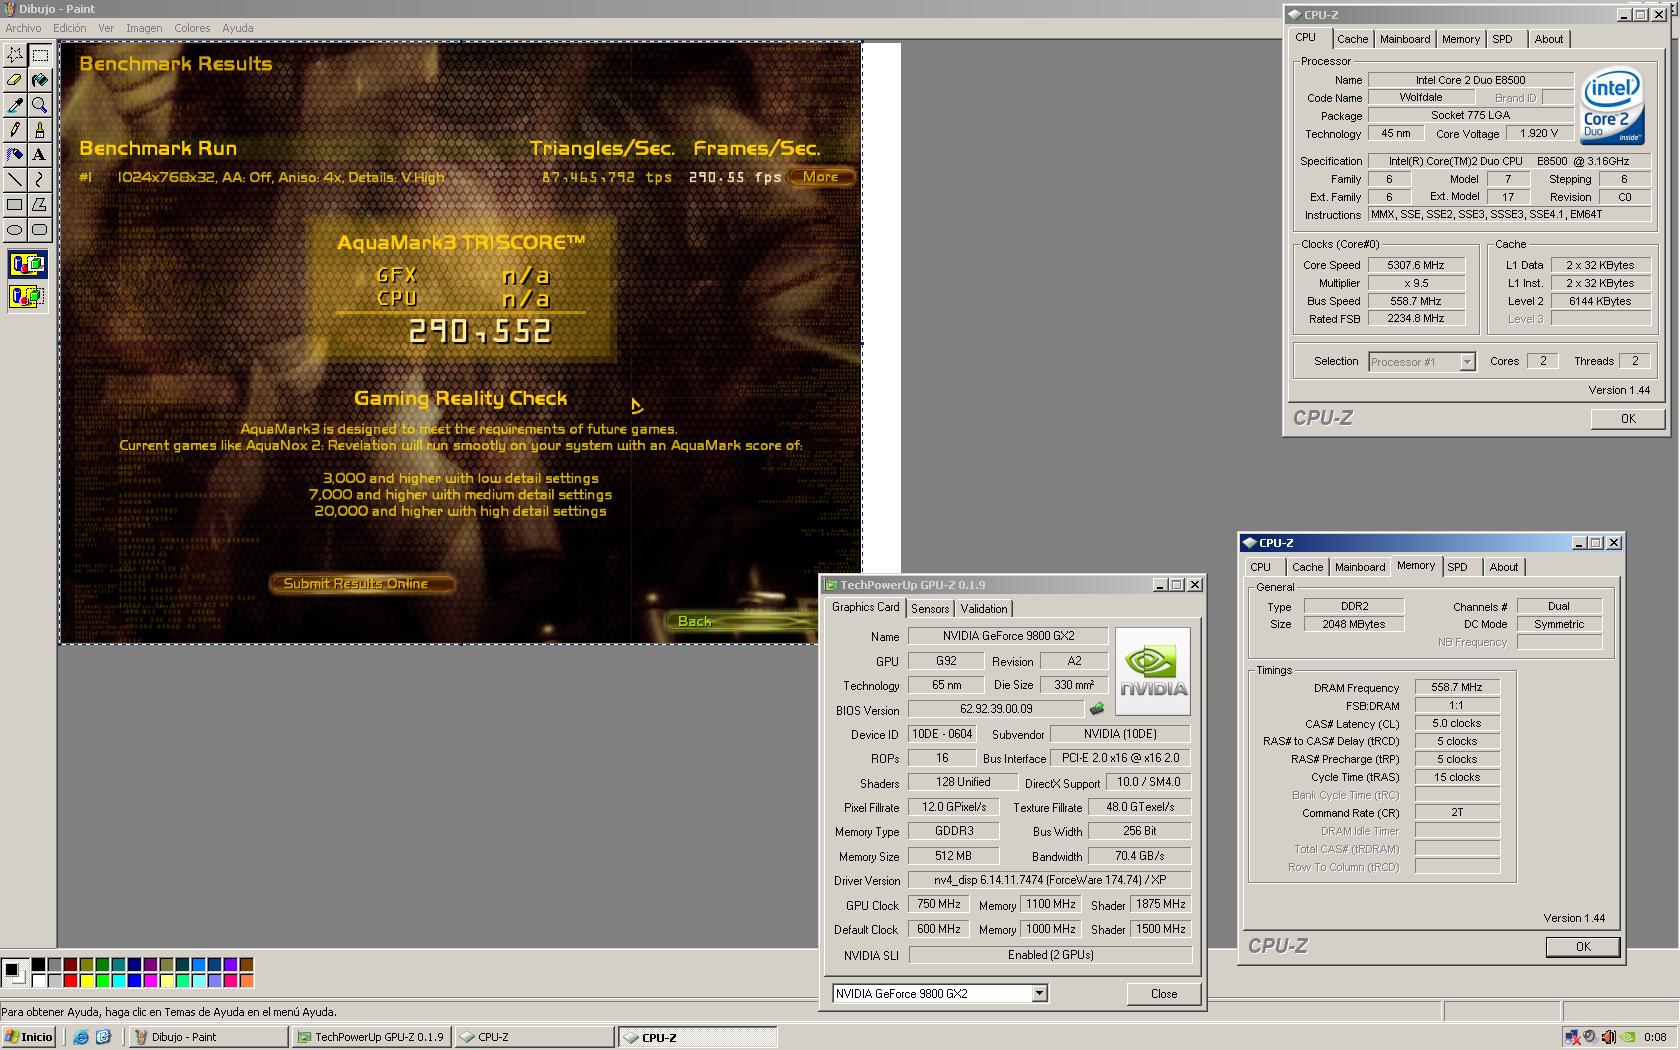Switch to Validation tab in GPU-Z
This screenshot has height=1050, width=1680.
pyautogui.click(x=984, y=609)
